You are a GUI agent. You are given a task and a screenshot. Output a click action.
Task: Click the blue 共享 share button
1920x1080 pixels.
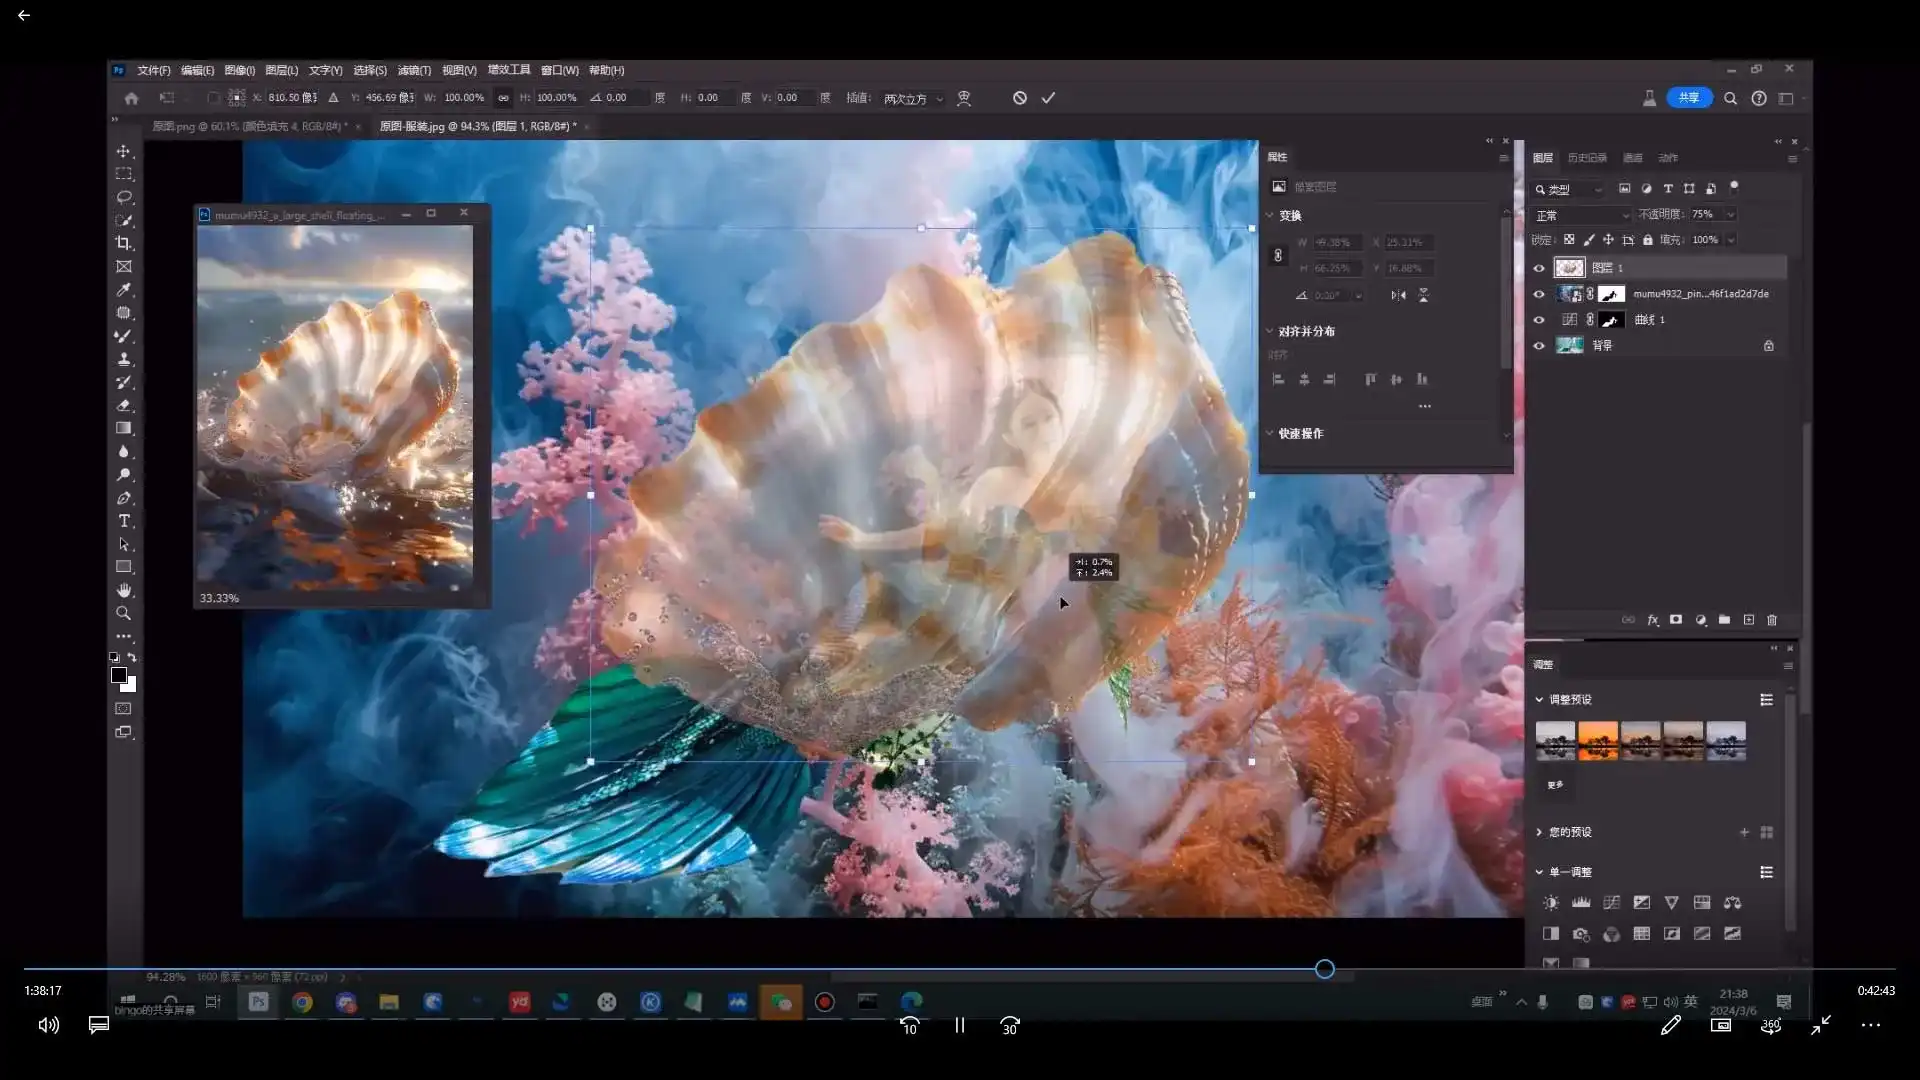pyautogui.click(x=1689, y=98)
